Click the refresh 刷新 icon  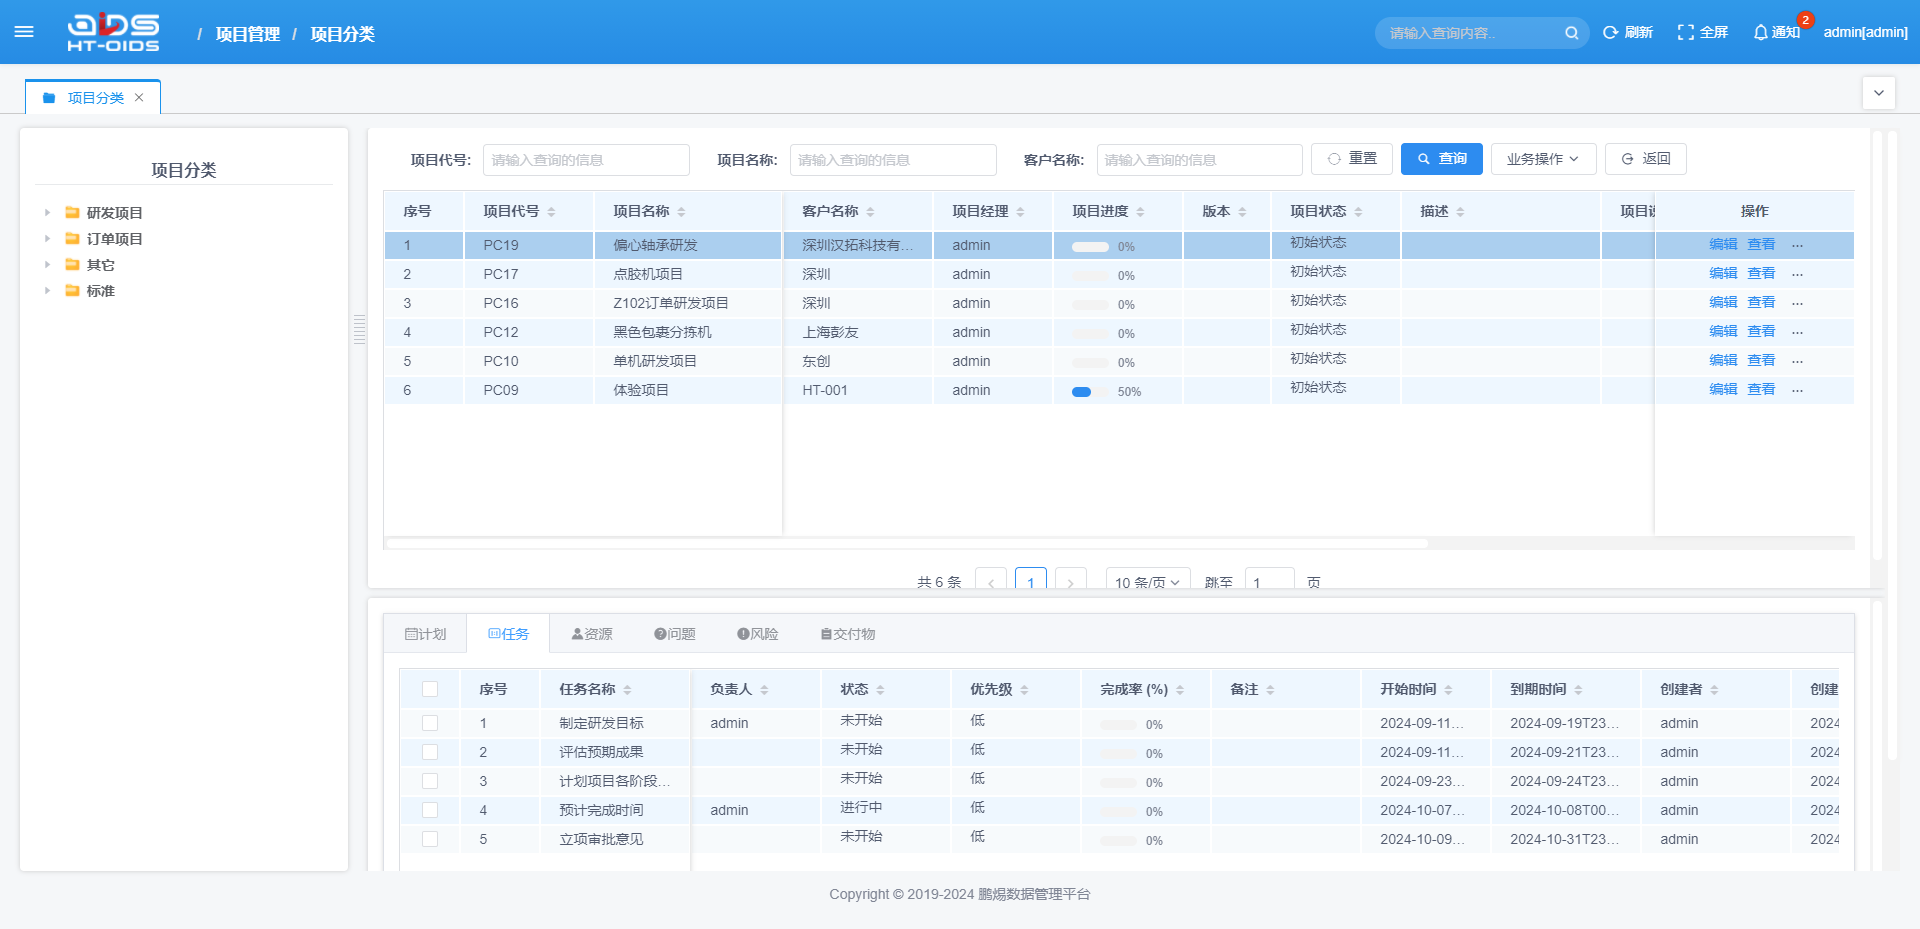pyautogui.click(x=1610, y=32)
